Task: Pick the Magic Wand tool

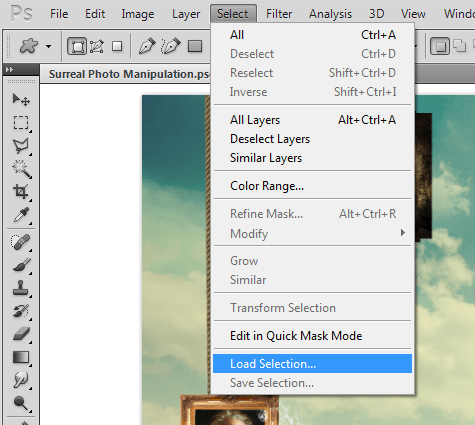Action: point(21,169)
